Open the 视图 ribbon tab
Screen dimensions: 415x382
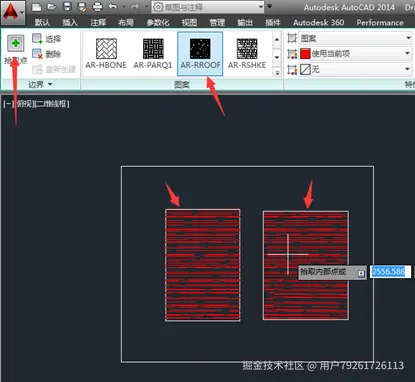tap(189, 22)
